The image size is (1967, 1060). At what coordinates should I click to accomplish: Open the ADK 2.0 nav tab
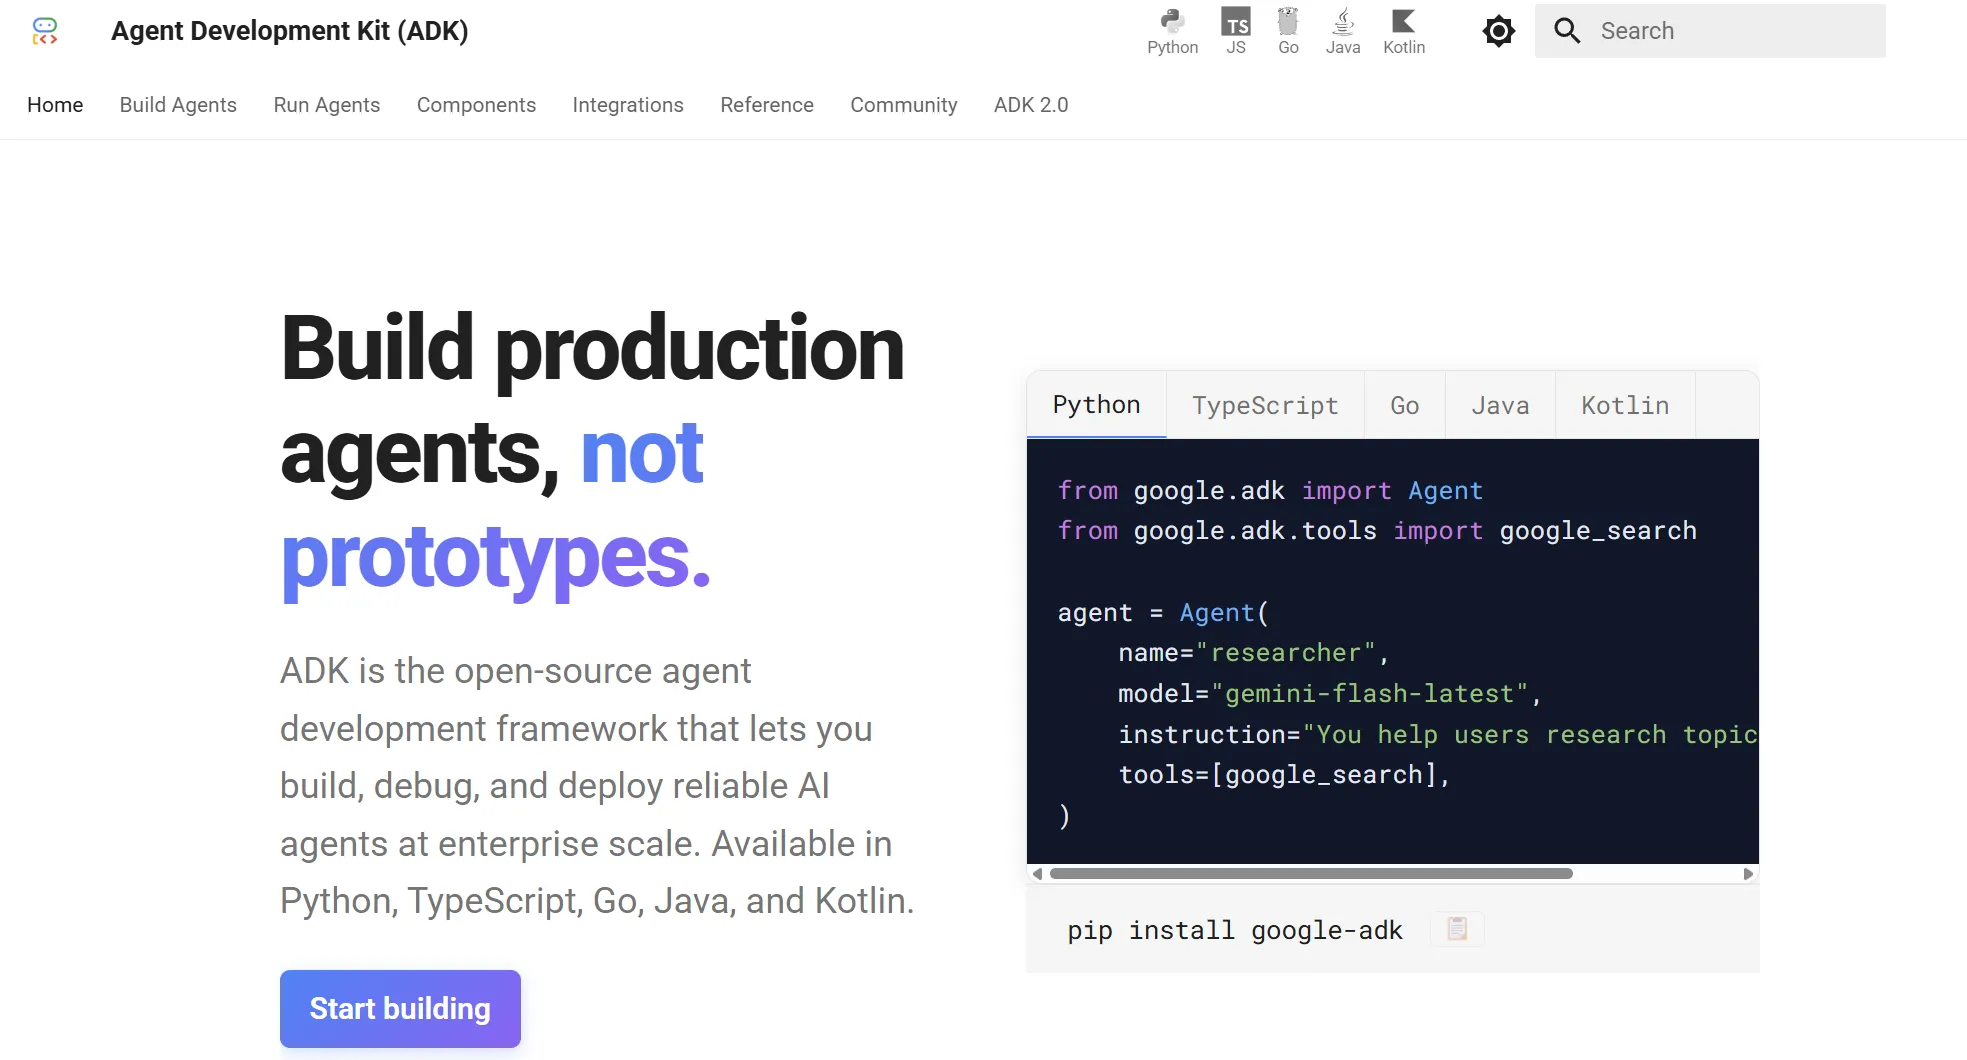pyautogui.click(x=1031, y=105)
